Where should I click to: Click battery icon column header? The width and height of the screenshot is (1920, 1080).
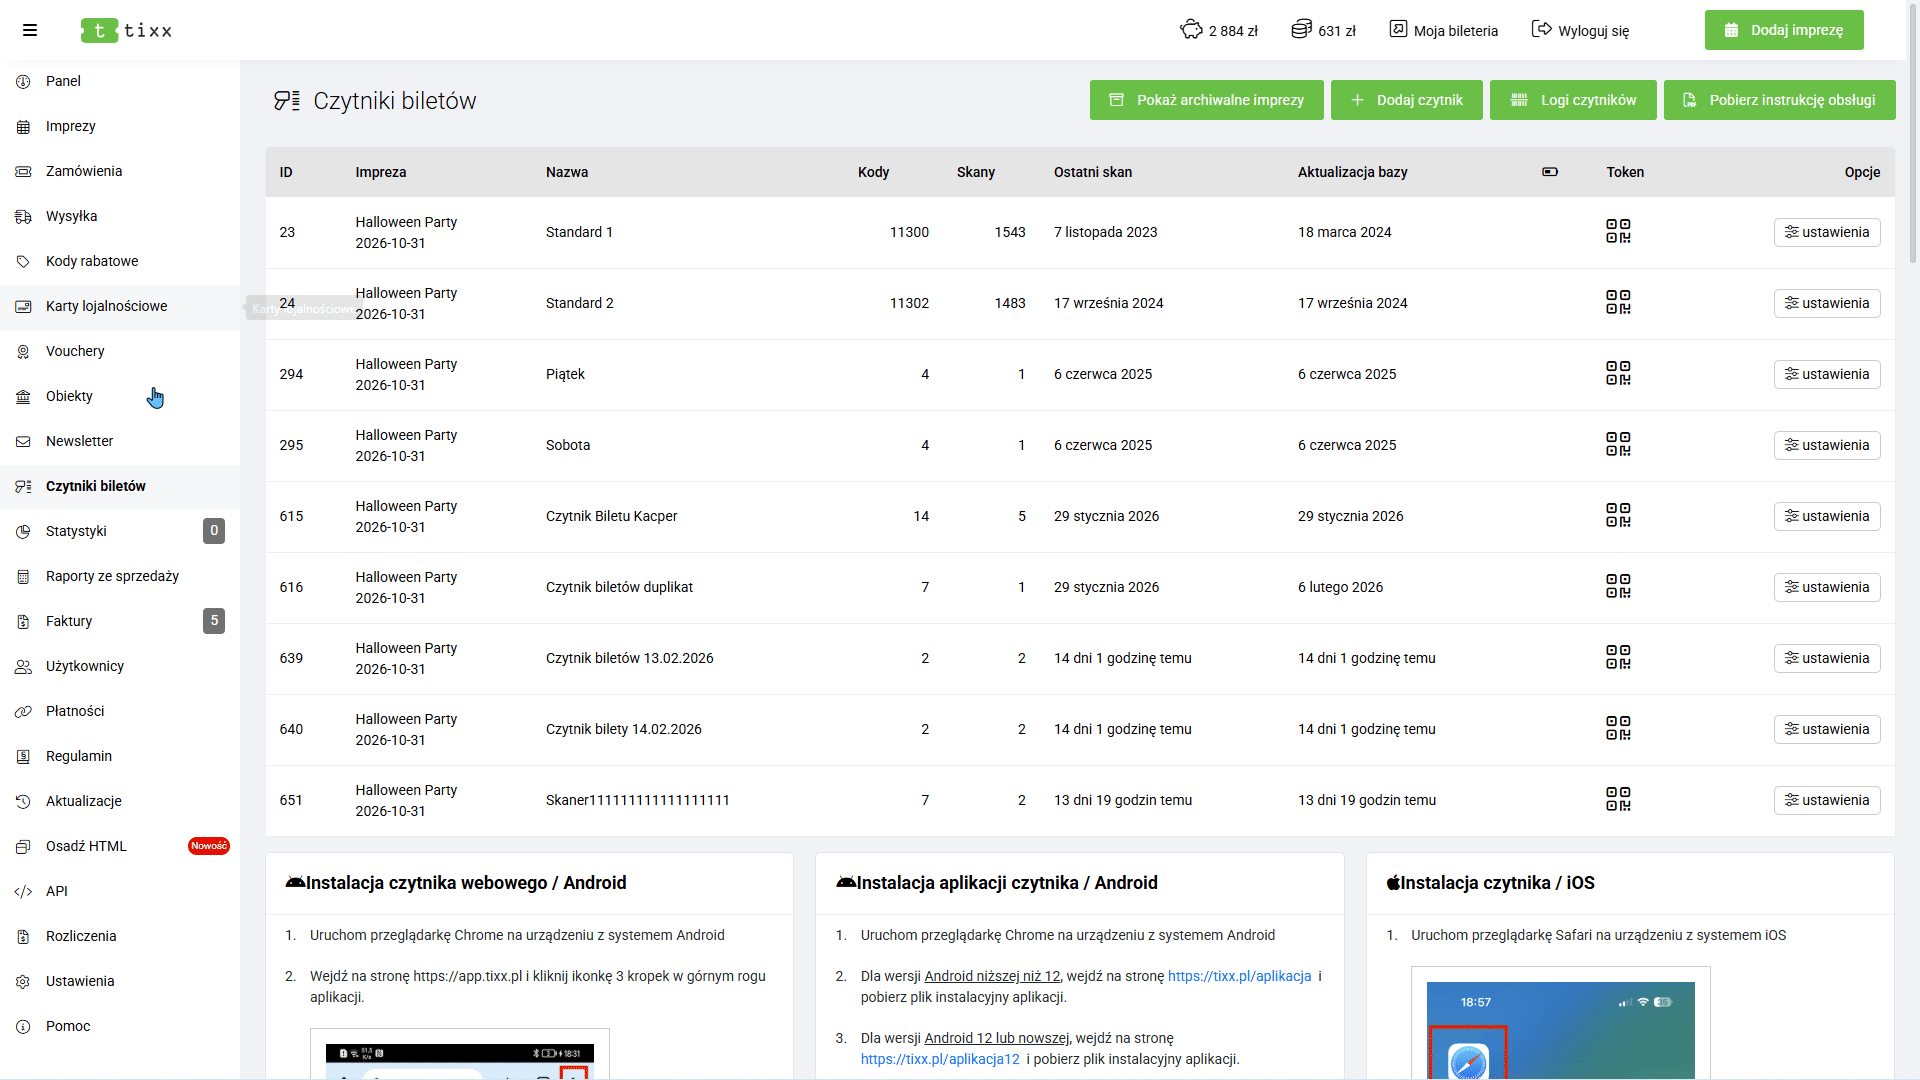point(1549,172)
